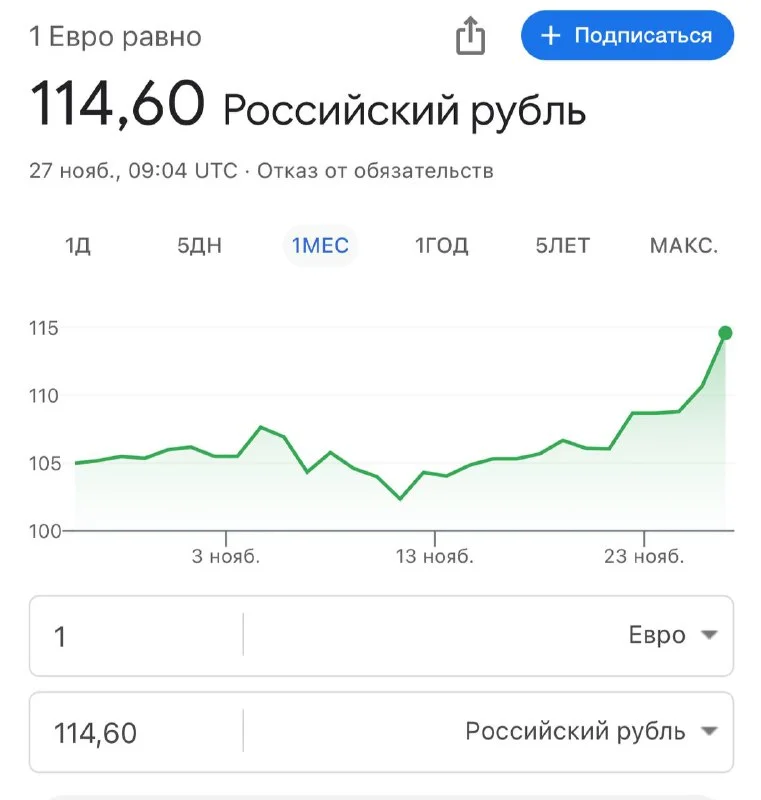The width and height of the screenshot is (761, 800).
Task: Switch chart to 5ЛЕТ range
Action: (x=562, y=245)
